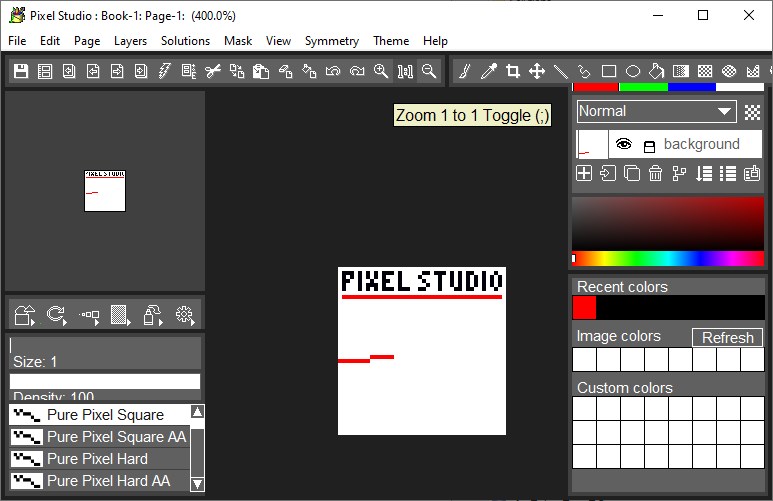Viewport: 773px width, 501px height.
Task: Click the import layer arrow icon
Action: click(608, 174)
